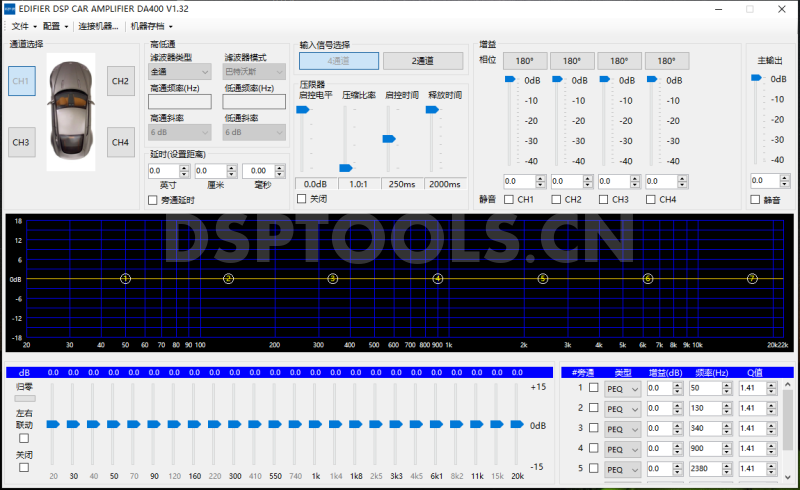Click band 5 frequency field showing 2380

[706, 469]
